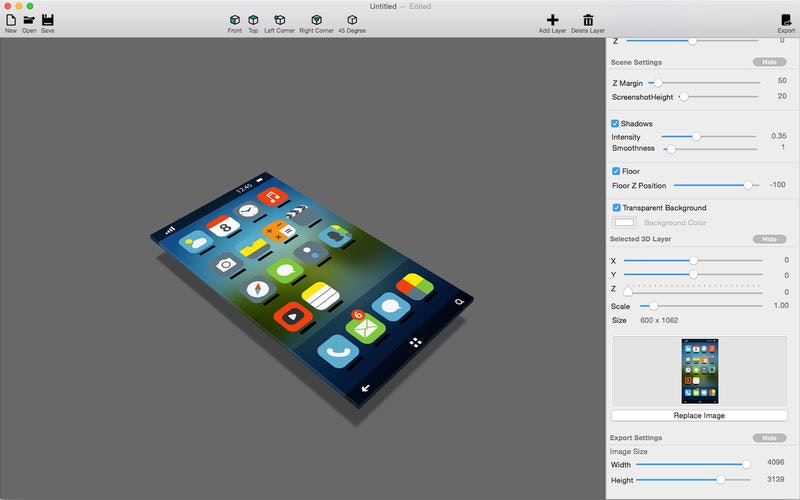
Task: Click the ScreenshotHeight value 20
Action: (x=782, y=96)
